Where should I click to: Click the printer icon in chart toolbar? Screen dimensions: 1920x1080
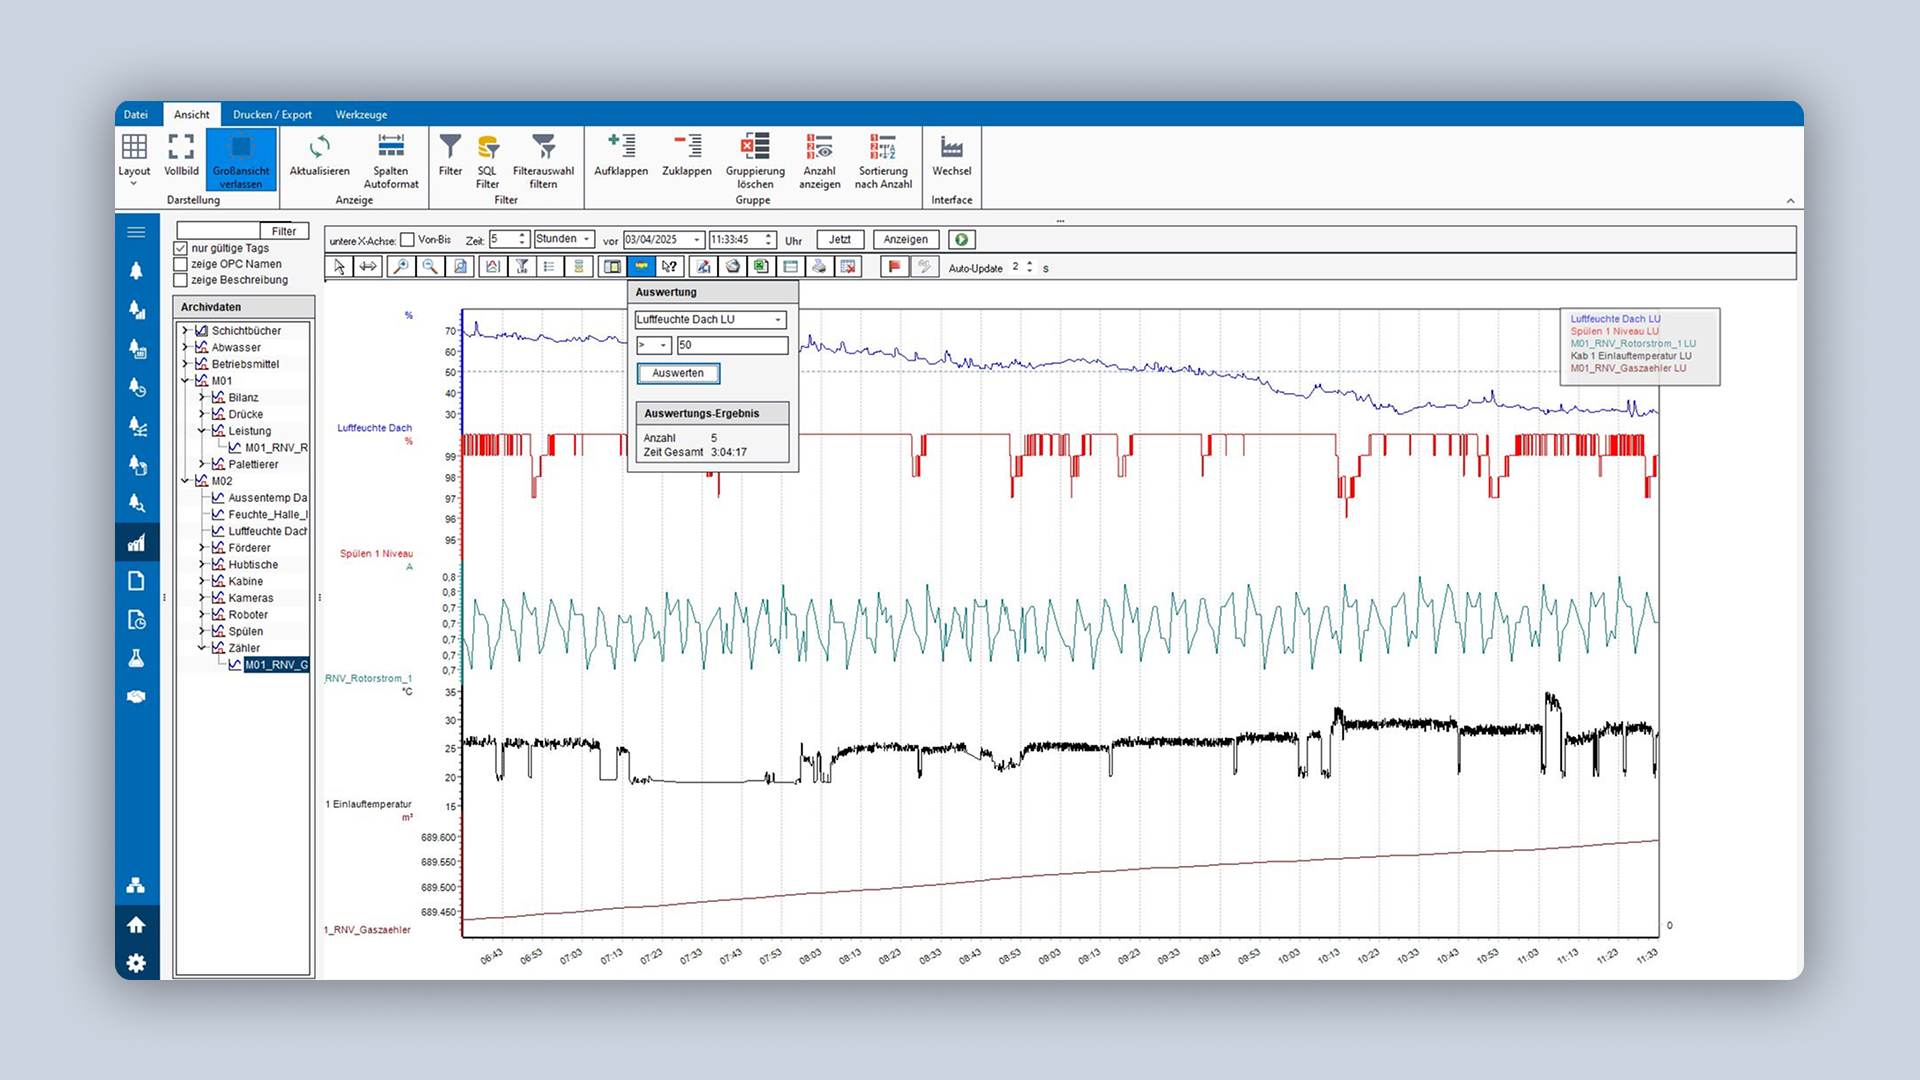tap(819, 267)
